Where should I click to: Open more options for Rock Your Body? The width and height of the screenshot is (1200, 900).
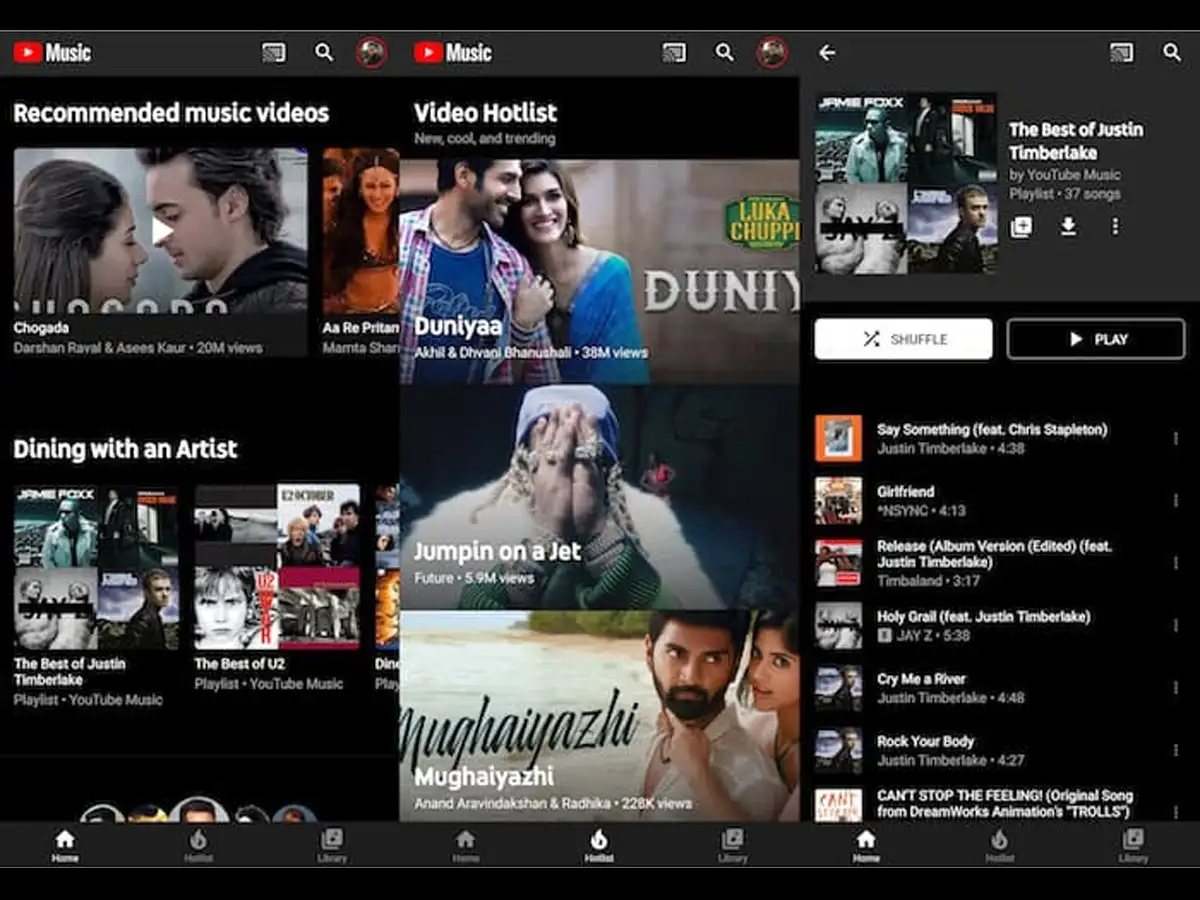1175,750
